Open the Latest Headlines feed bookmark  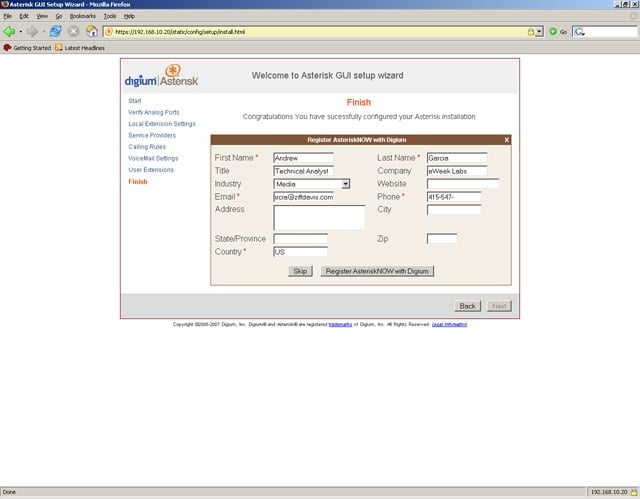pyautogui.click(x=80, y=48)
